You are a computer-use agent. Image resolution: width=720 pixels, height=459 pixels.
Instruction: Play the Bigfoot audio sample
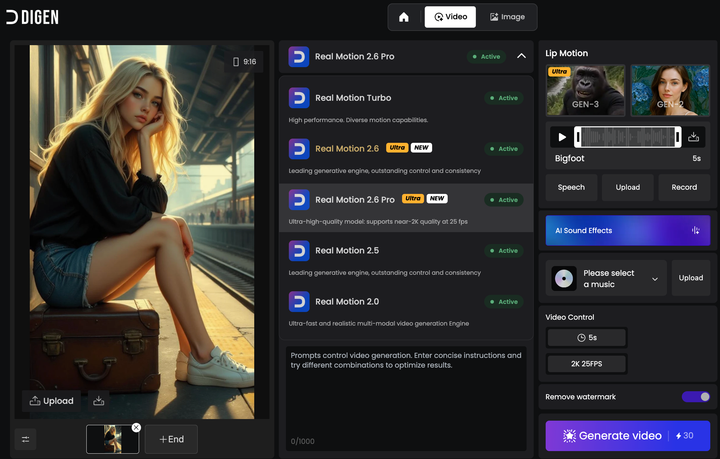click(x=562, y=137)
